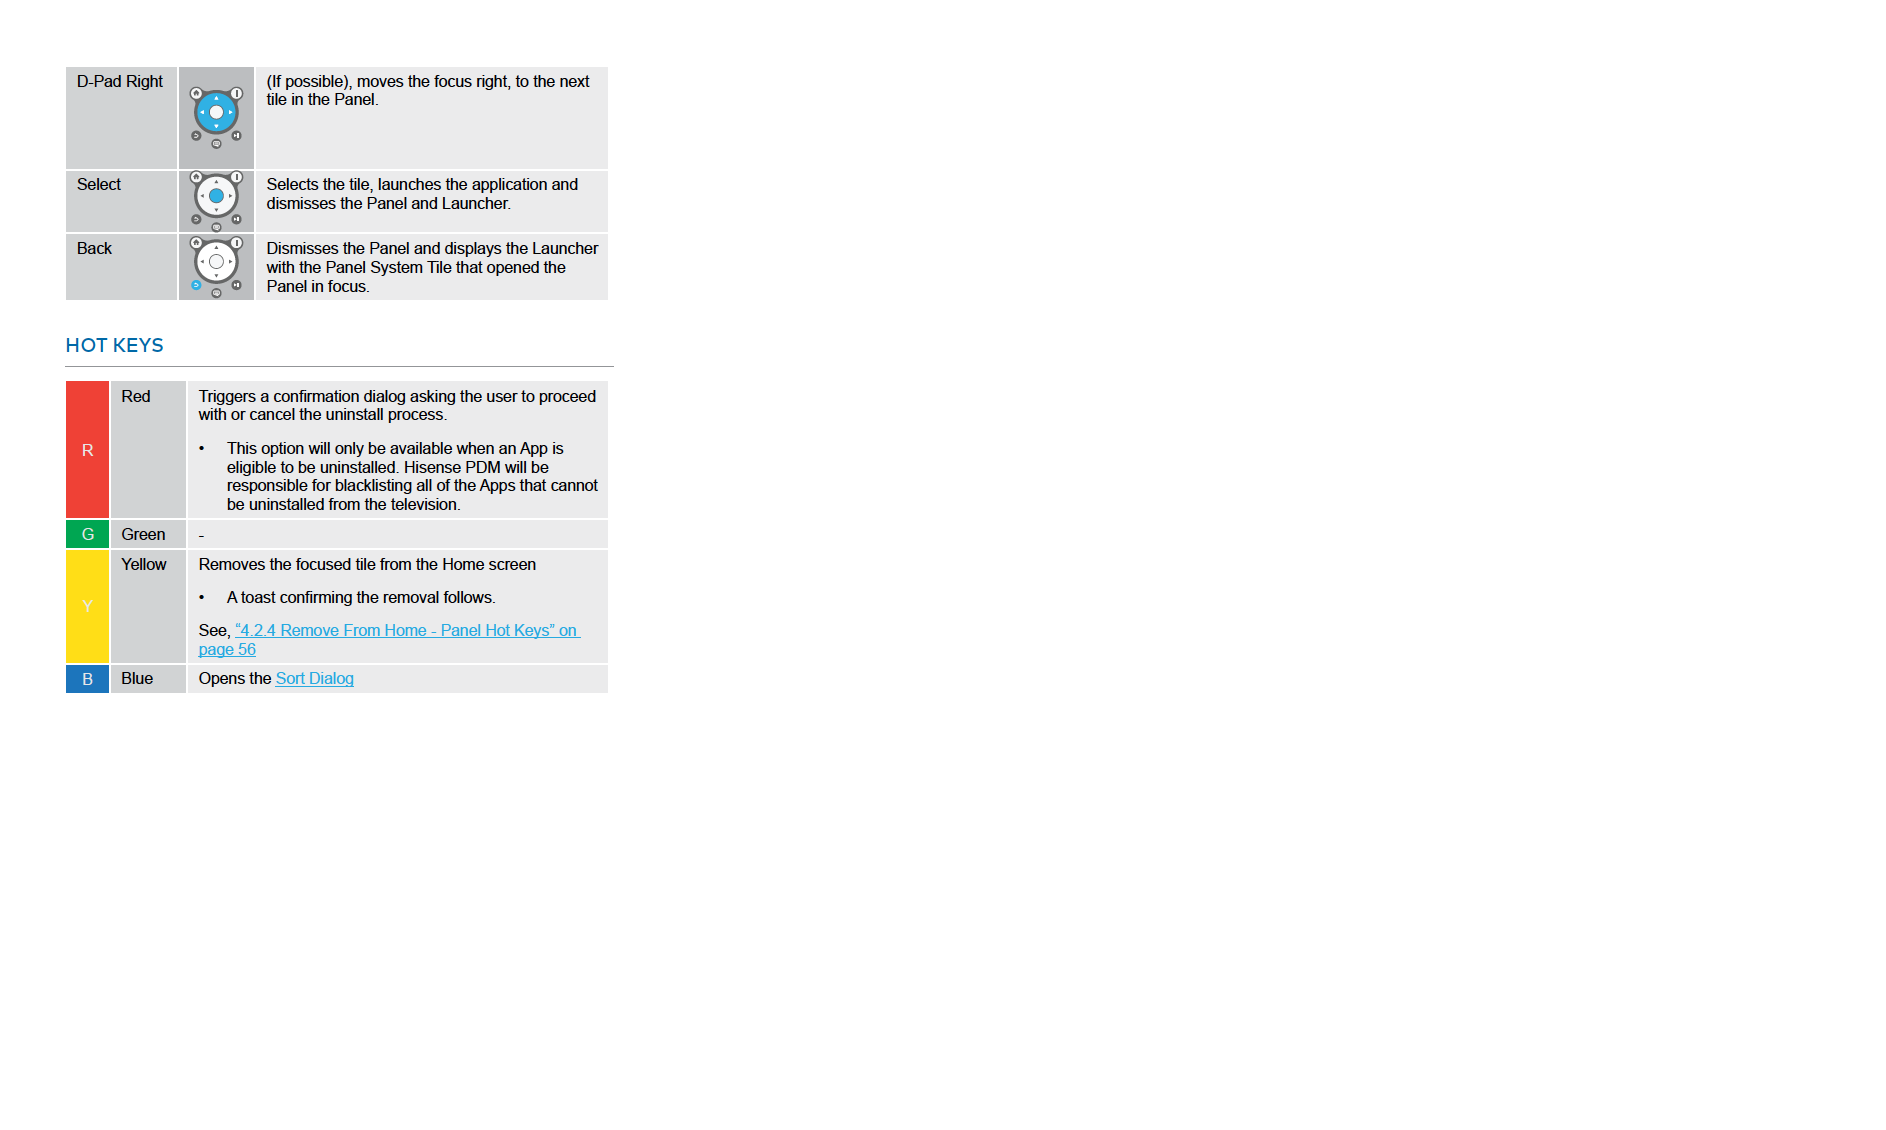Open the Sort Dialog link
Screen dimensions: 1886x1130
tap(314, 678)
